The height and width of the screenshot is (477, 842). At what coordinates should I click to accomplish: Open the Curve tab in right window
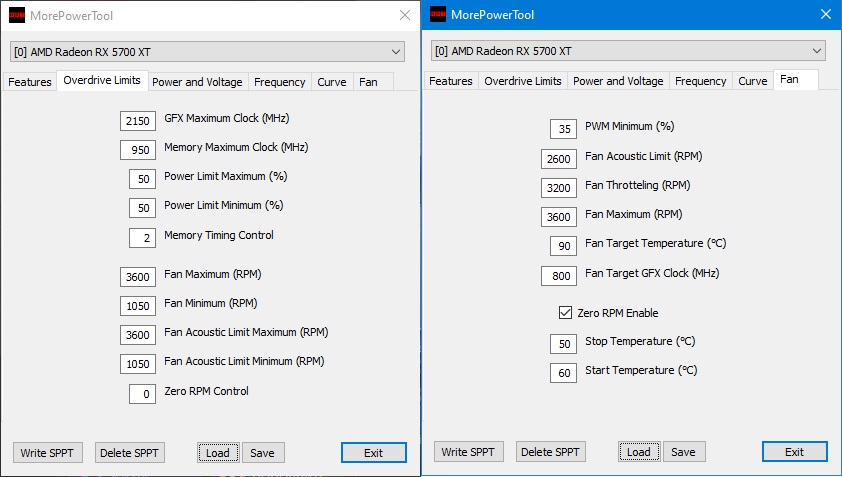tap(753, 81)
